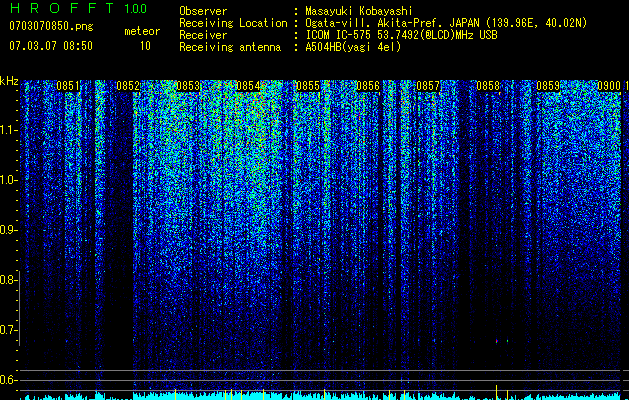Click the Observer field label
Viewport: 629px width, 400px height.
(x=203, y=11)
